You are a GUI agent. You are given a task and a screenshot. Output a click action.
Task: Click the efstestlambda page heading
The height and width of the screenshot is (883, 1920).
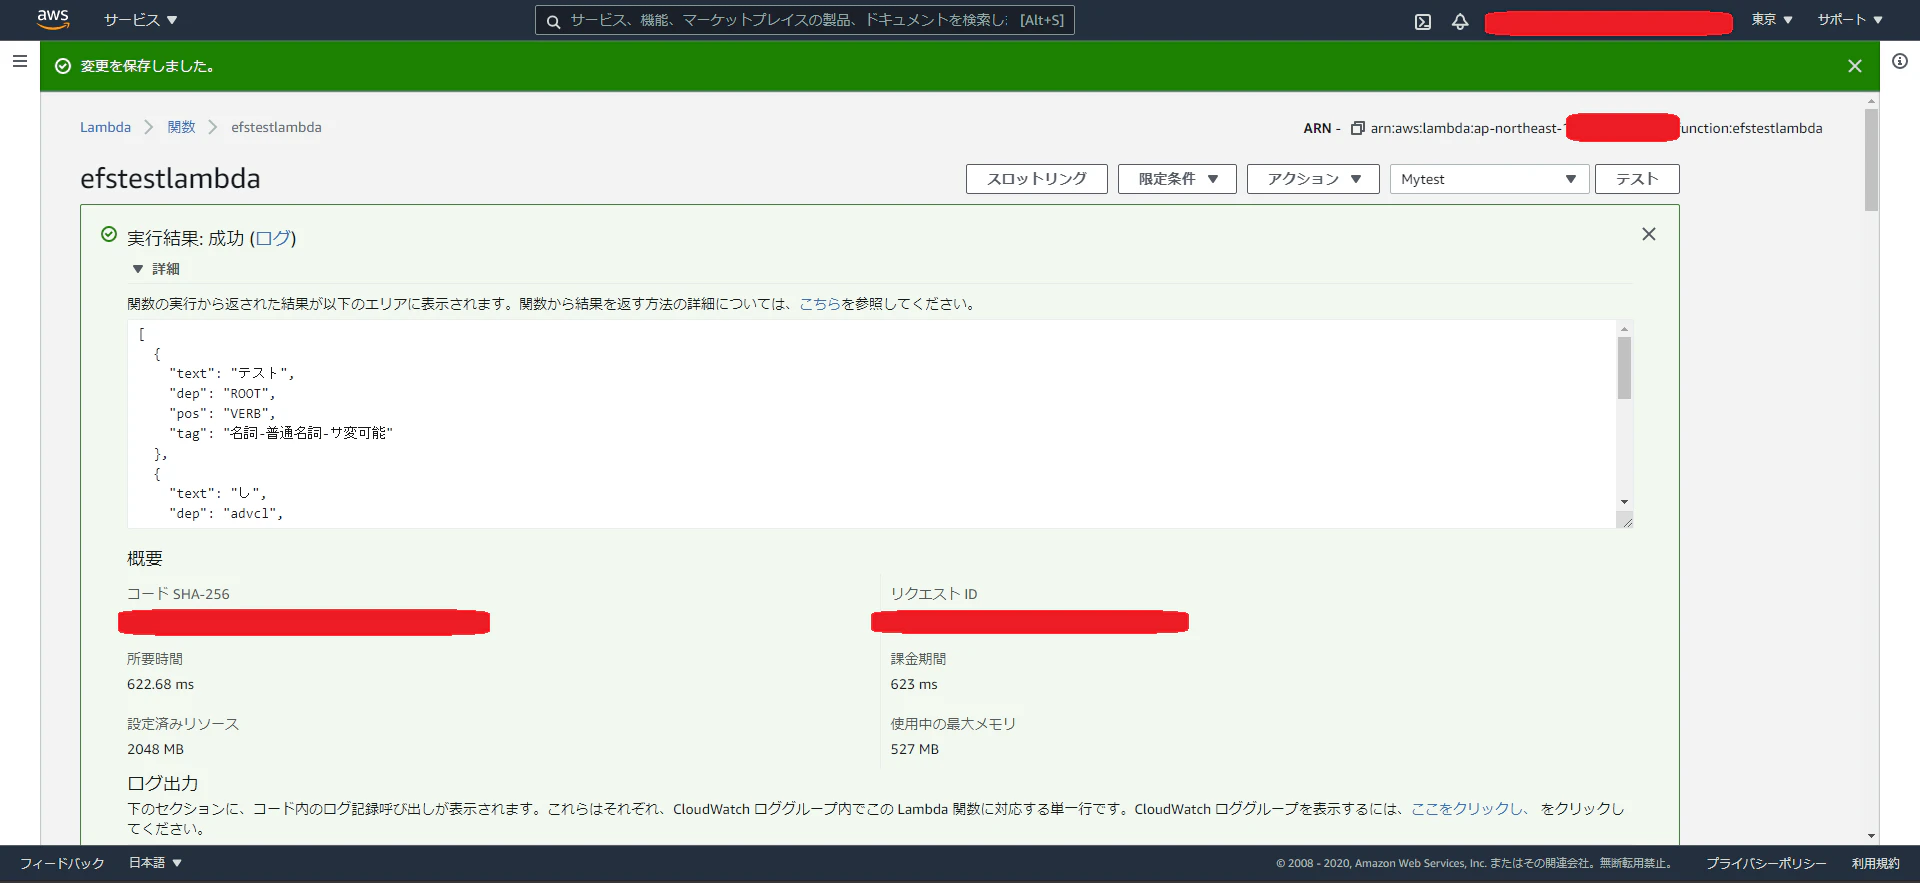(170, 178)
